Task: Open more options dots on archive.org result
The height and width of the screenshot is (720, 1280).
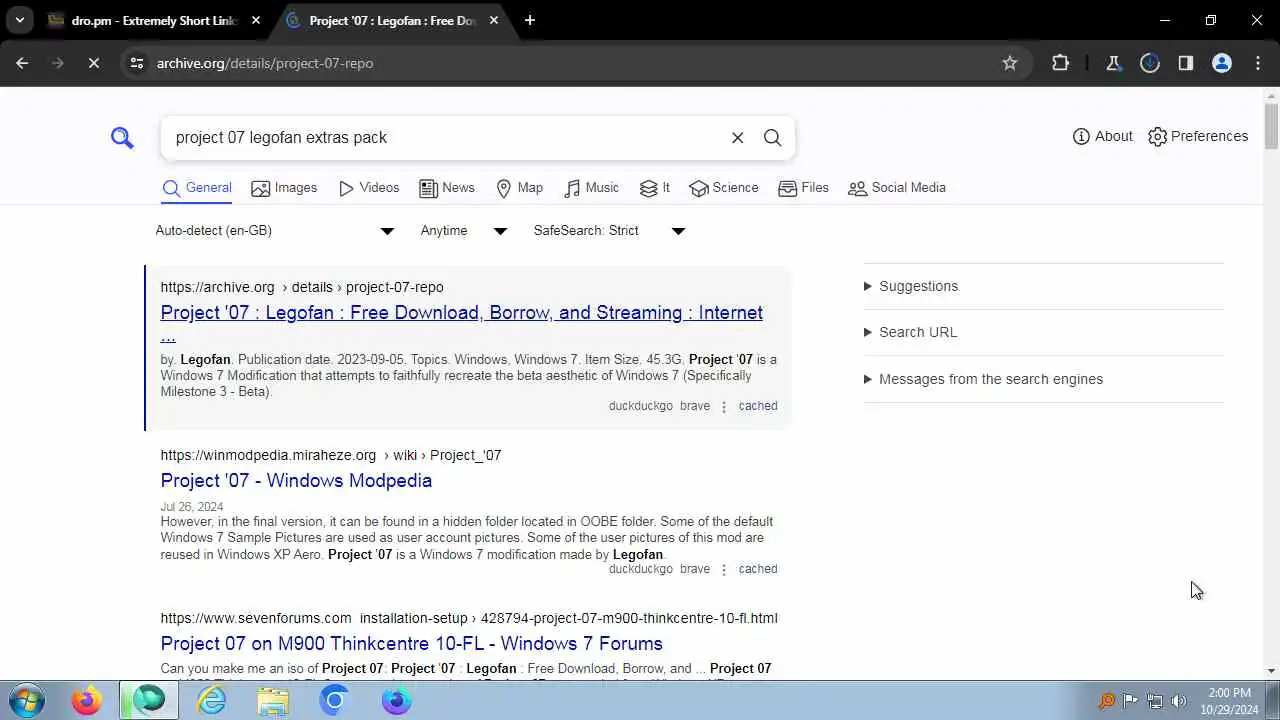Action: 724,406
